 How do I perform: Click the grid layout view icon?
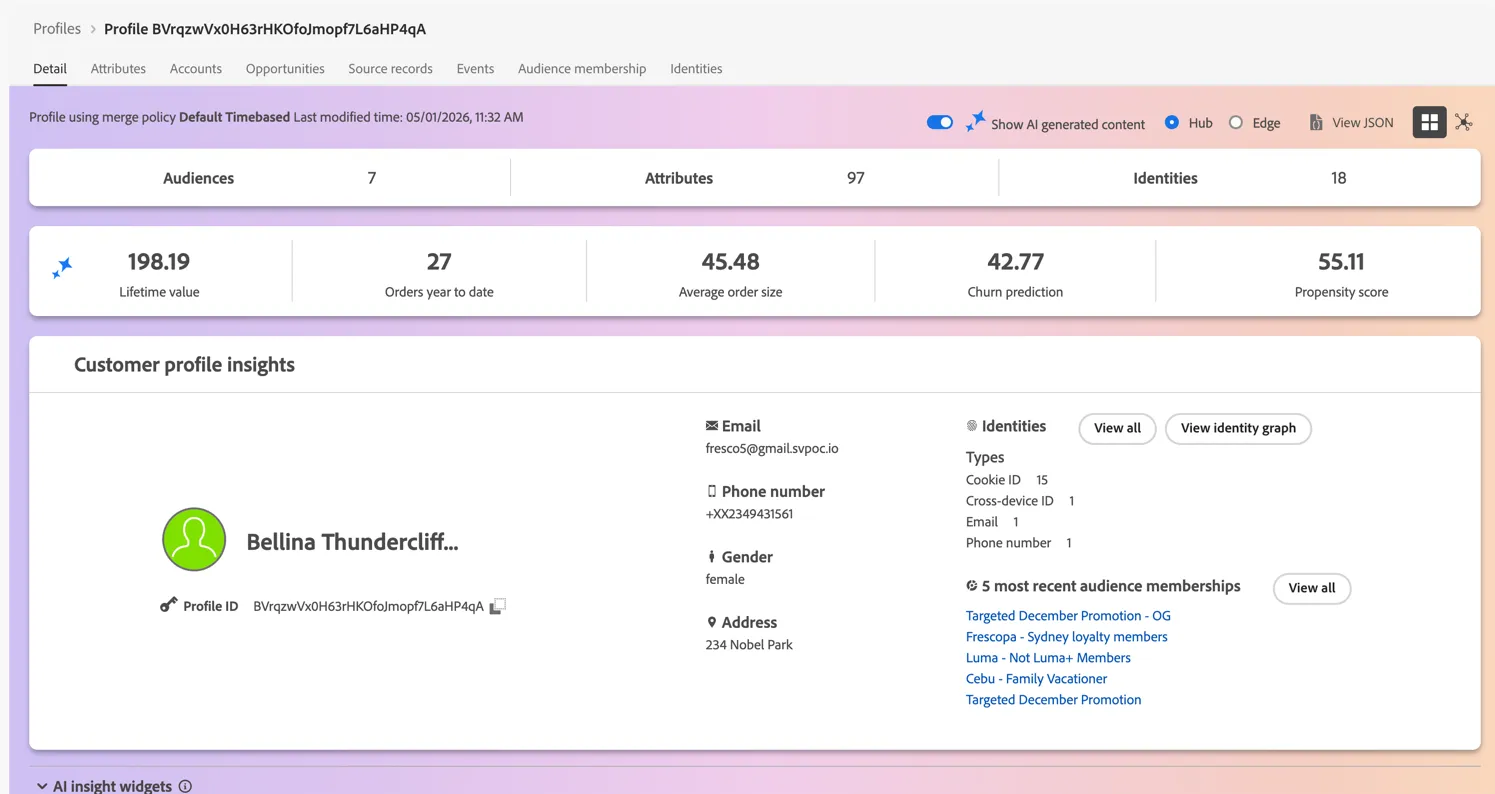pyautogui.click(x=1429, y=122)
